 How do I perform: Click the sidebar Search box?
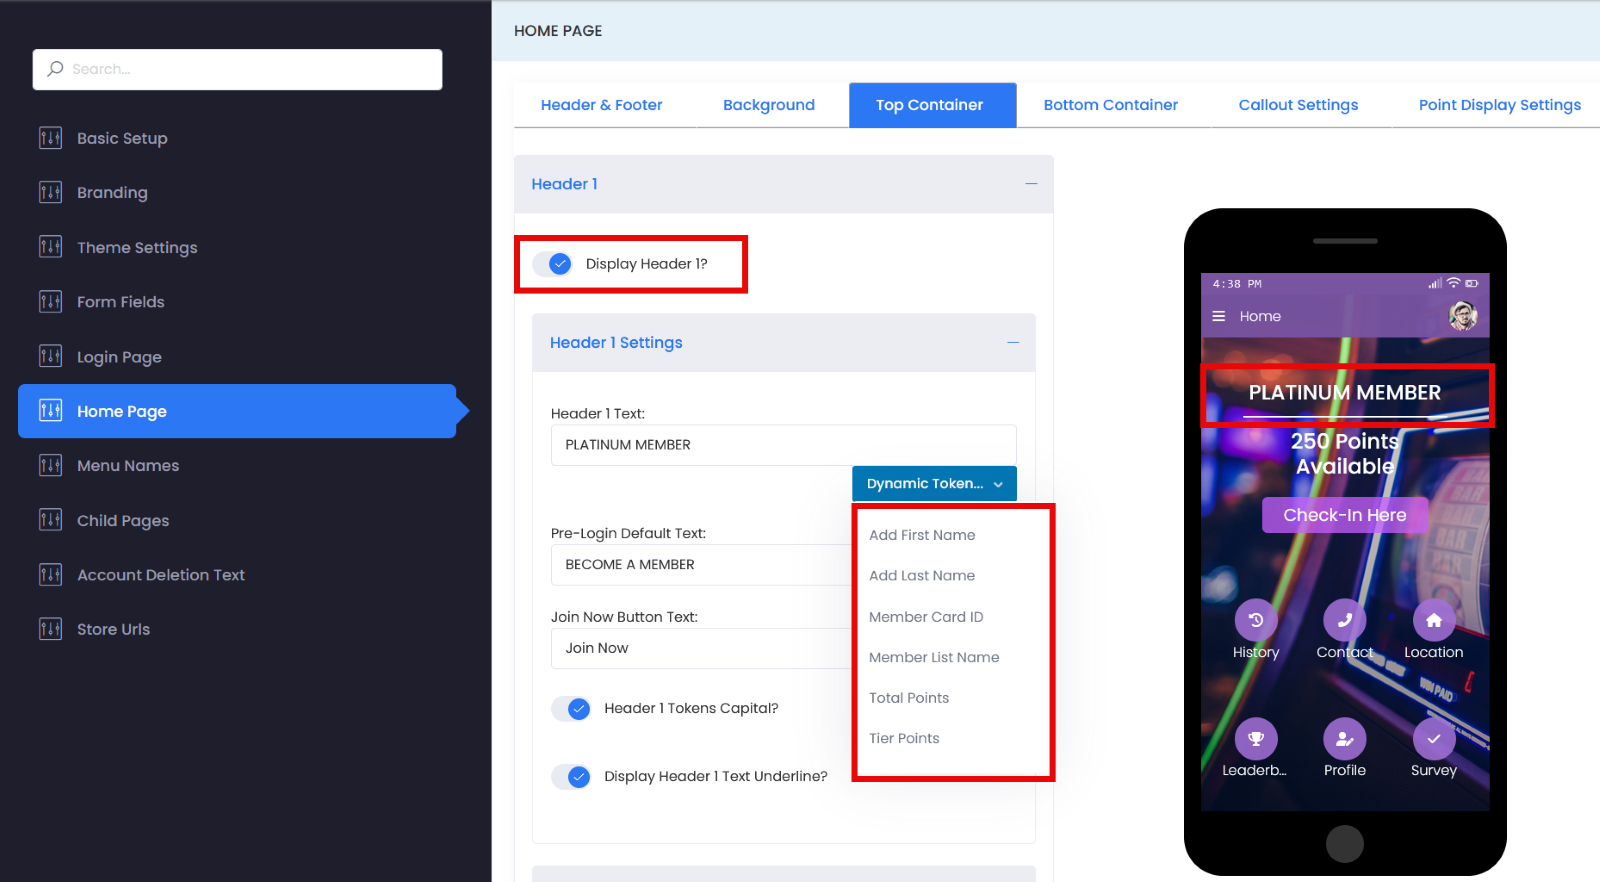pyautogui.click(x=238, y=69)
